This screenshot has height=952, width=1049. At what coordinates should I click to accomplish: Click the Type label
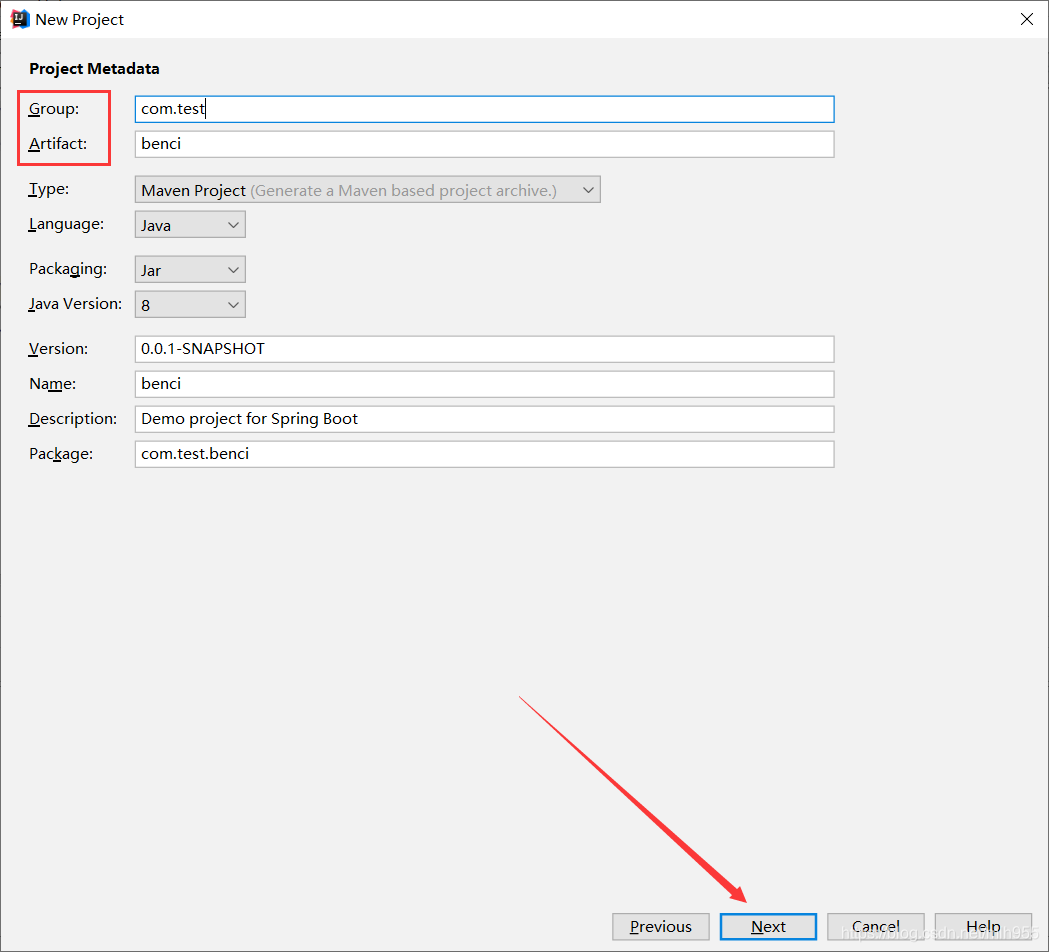pos(48,189)
